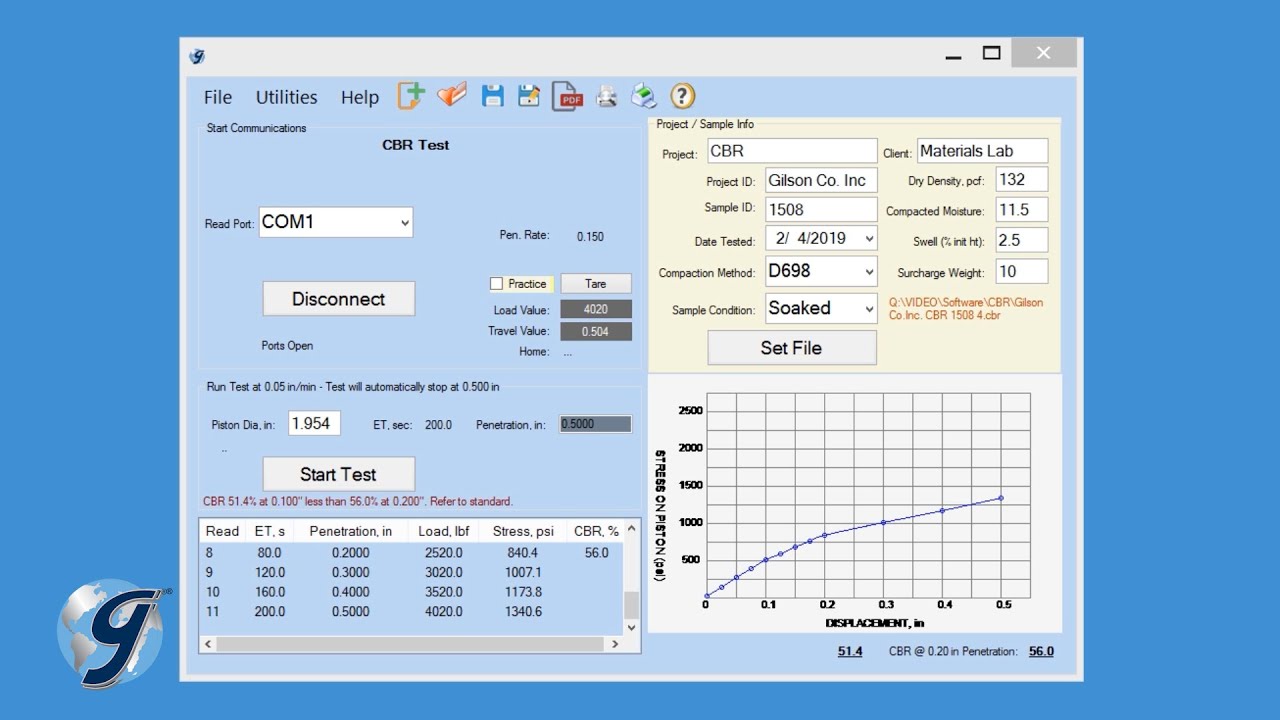This screenshot has height=720, width=1280.
Task: Select table row with load 2520.0
Action: 411,553
